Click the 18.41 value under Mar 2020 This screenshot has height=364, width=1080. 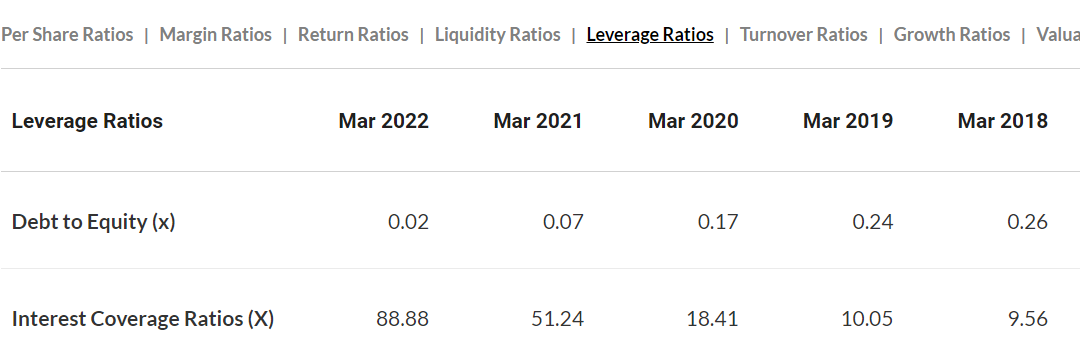click(x=712, y=318)
